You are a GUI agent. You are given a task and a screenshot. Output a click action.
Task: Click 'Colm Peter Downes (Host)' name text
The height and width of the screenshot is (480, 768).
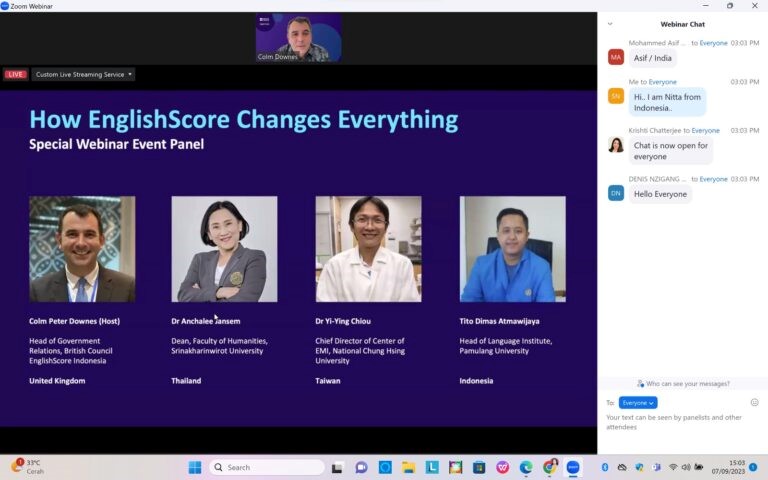coord(74,321)
